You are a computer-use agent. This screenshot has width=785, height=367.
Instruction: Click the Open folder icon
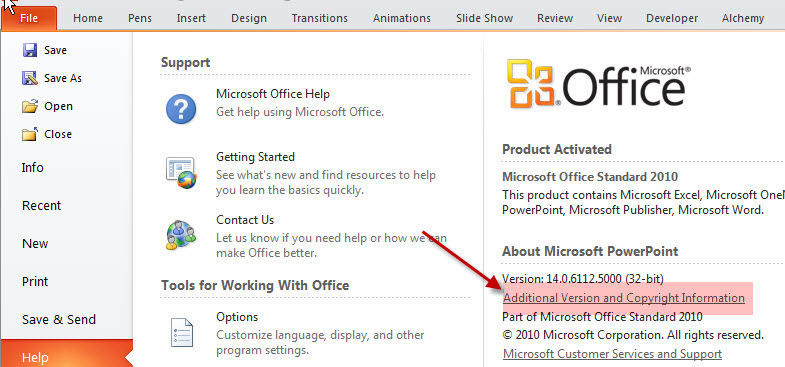pyautogui.click(x=30, y=106)
